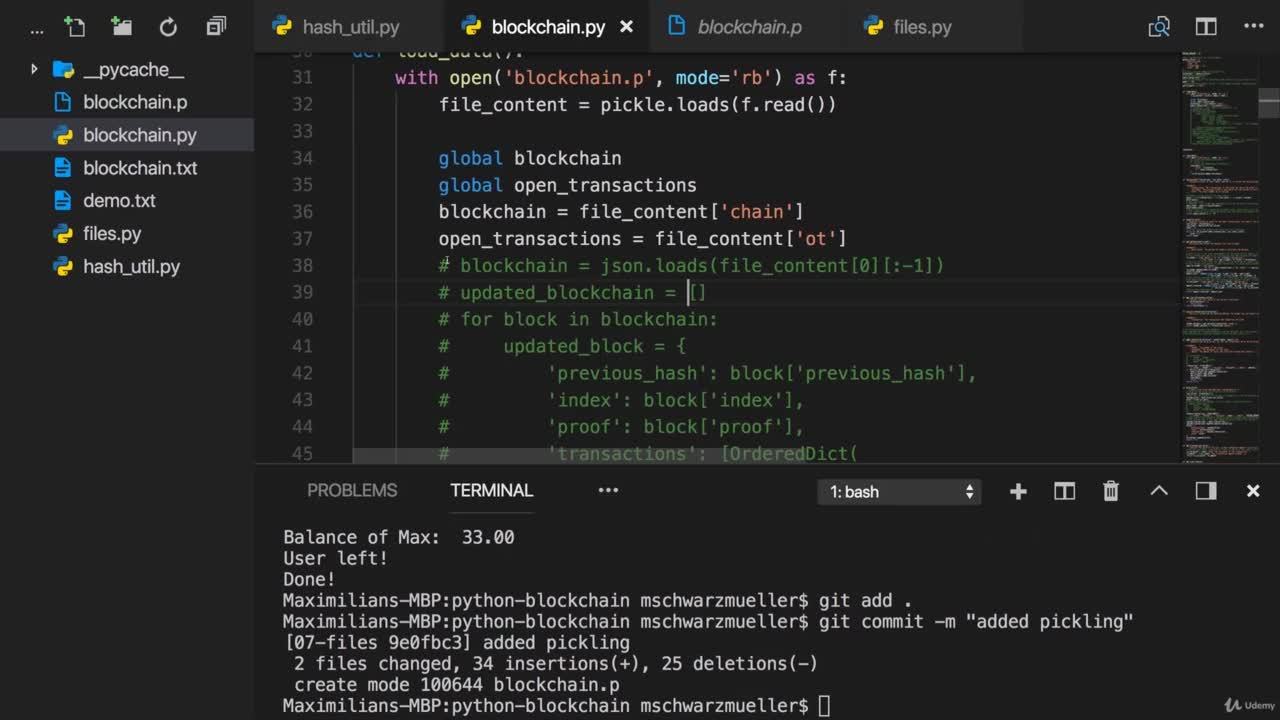Click text file icon of demo.txt
The width and height of the screenshot is (1280, 720).
tap(63, 201)
